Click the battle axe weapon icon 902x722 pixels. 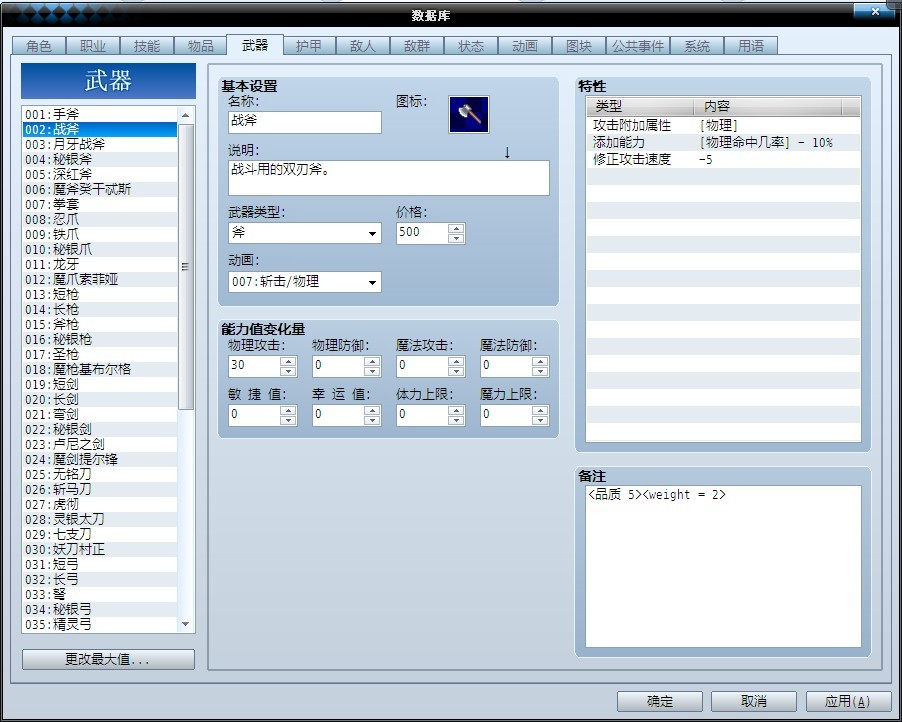tap(469, 114)
